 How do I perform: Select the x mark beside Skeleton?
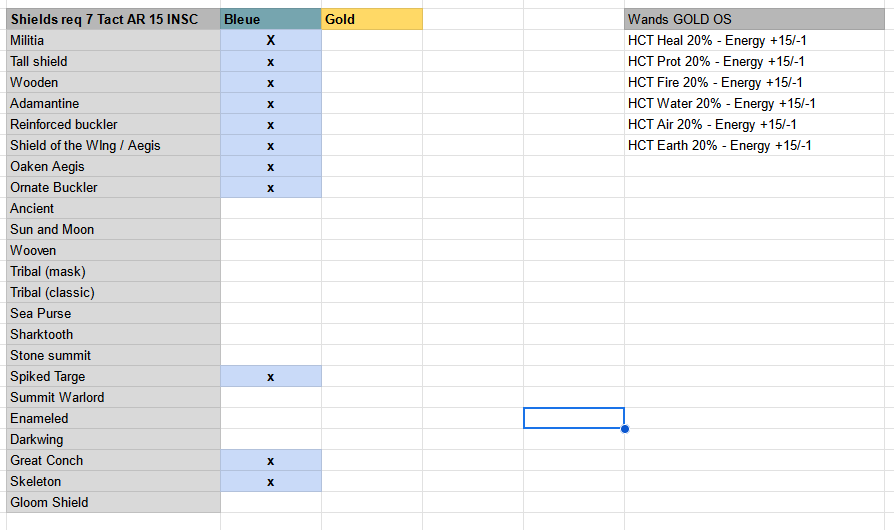(x=270, y=482)
